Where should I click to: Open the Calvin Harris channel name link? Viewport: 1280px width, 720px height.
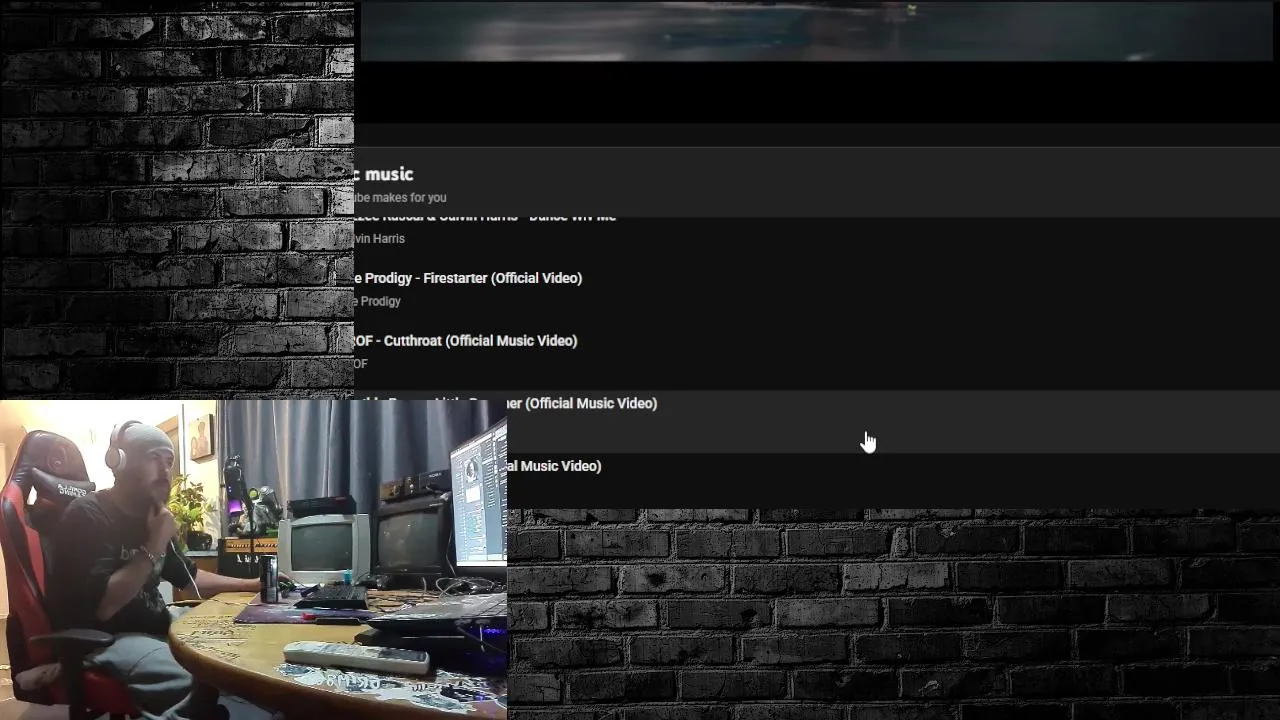(379, 238)
